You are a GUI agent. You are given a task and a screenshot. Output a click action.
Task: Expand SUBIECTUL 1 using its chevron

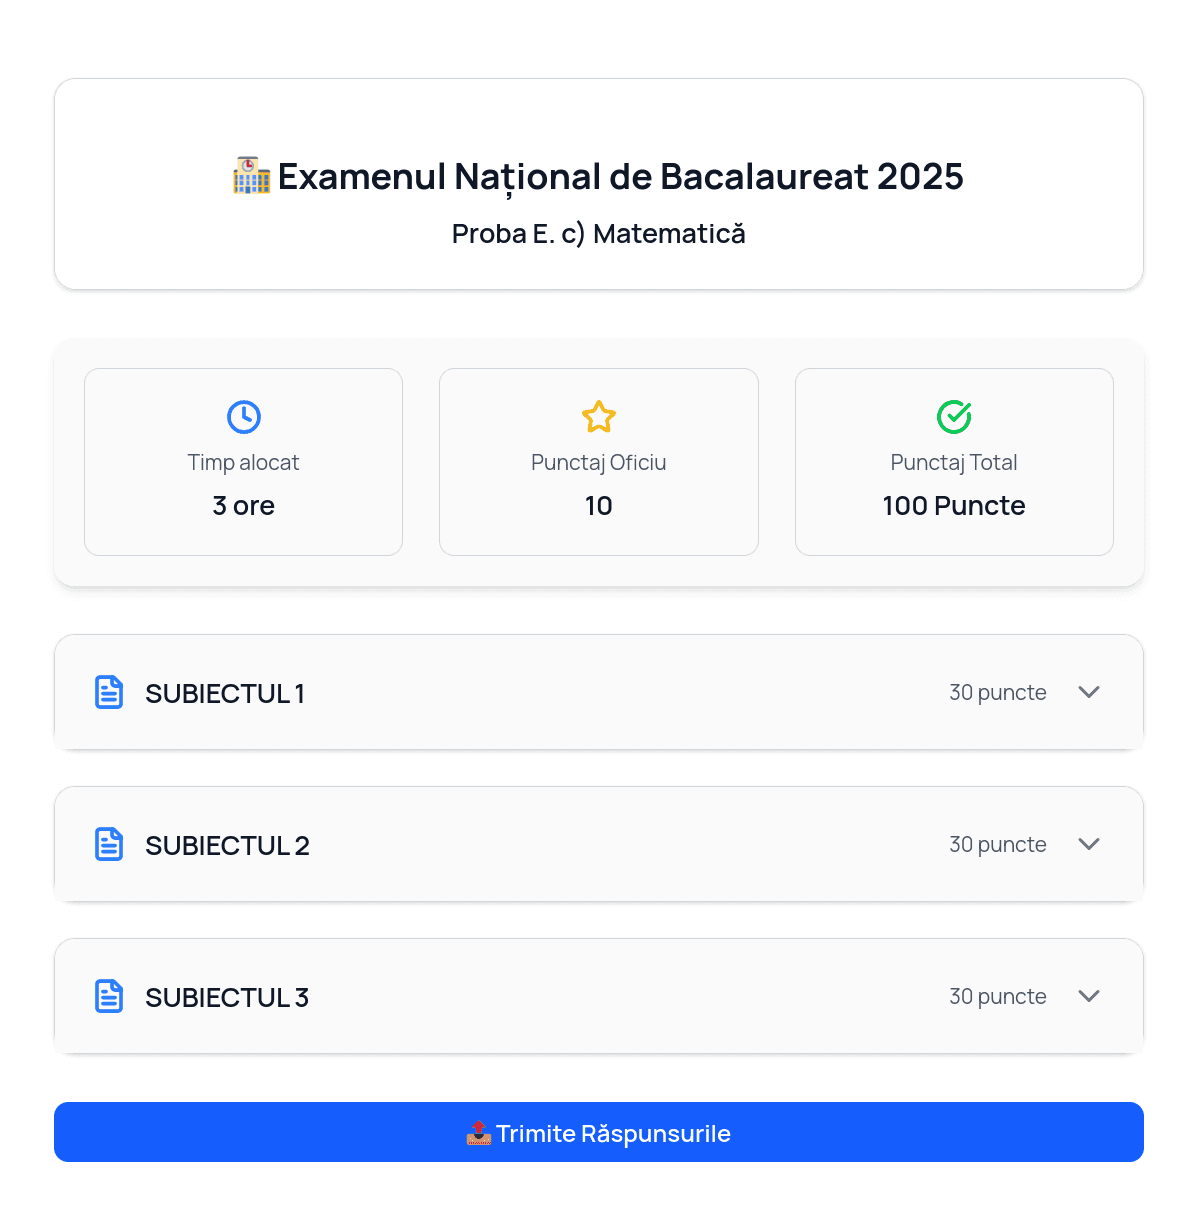pos(1089,692)
